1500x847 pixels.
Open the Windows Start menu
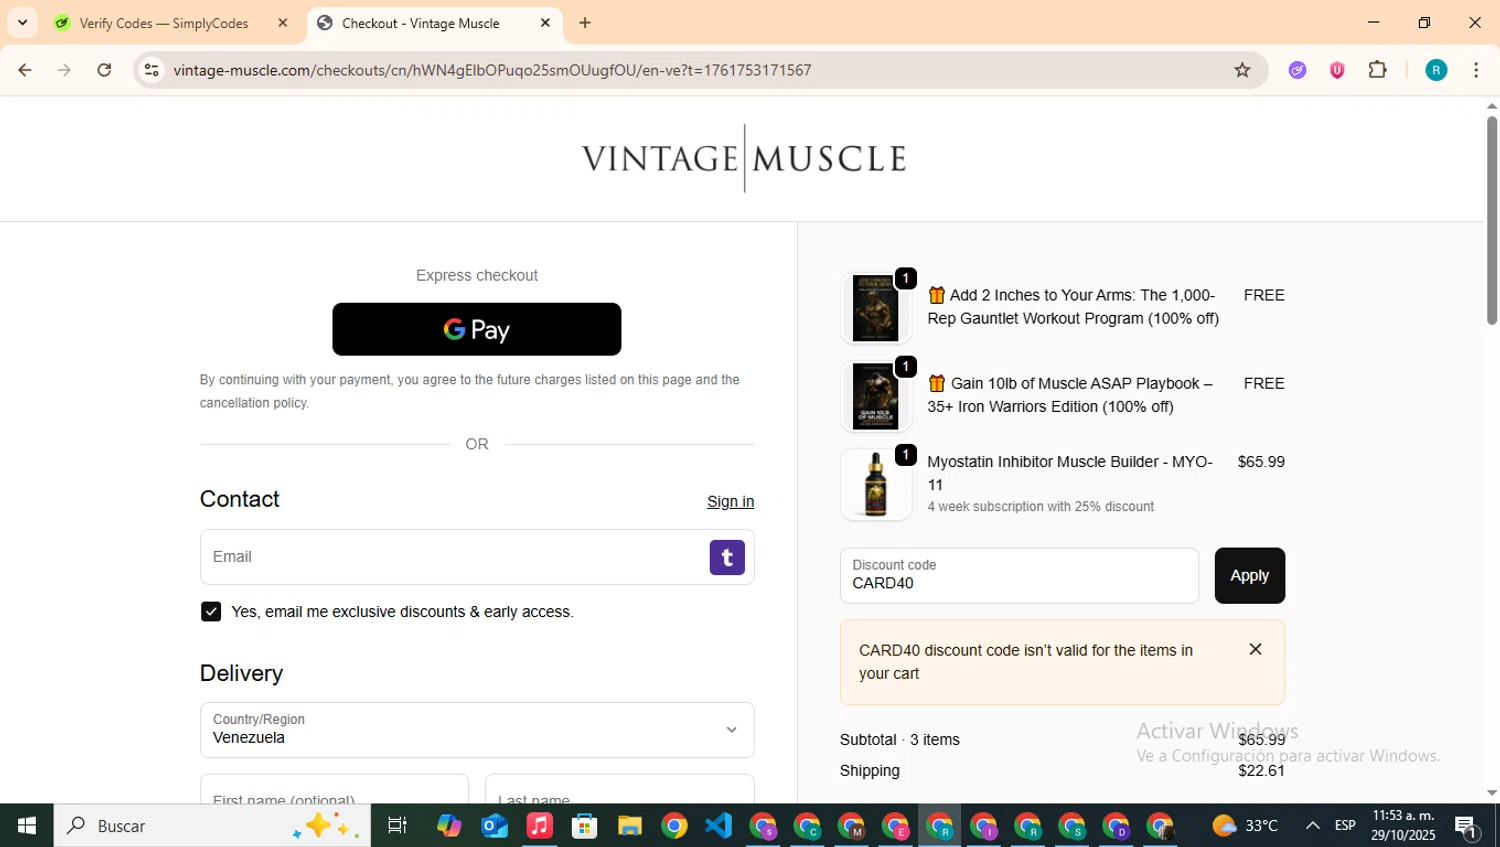click(27, 825)
